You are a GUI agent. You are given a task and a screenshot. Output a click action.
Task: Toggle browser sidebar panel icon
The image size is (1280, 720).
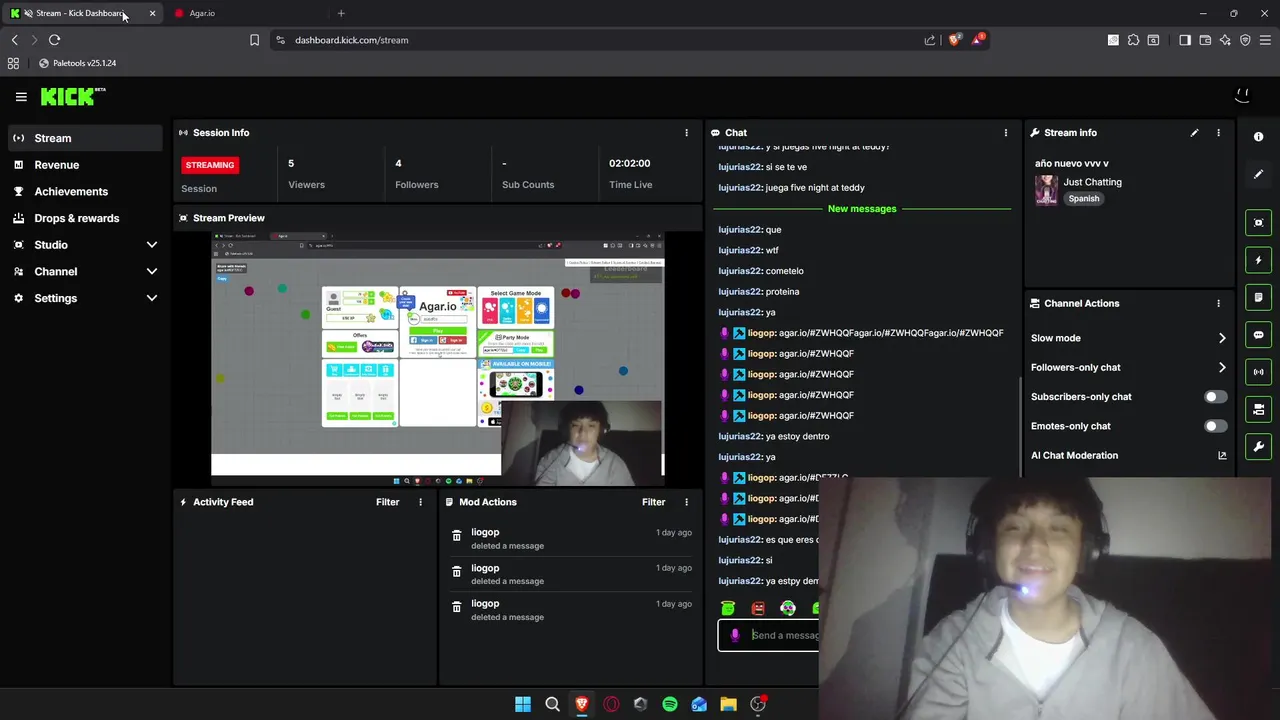(x=1185, y=40)
